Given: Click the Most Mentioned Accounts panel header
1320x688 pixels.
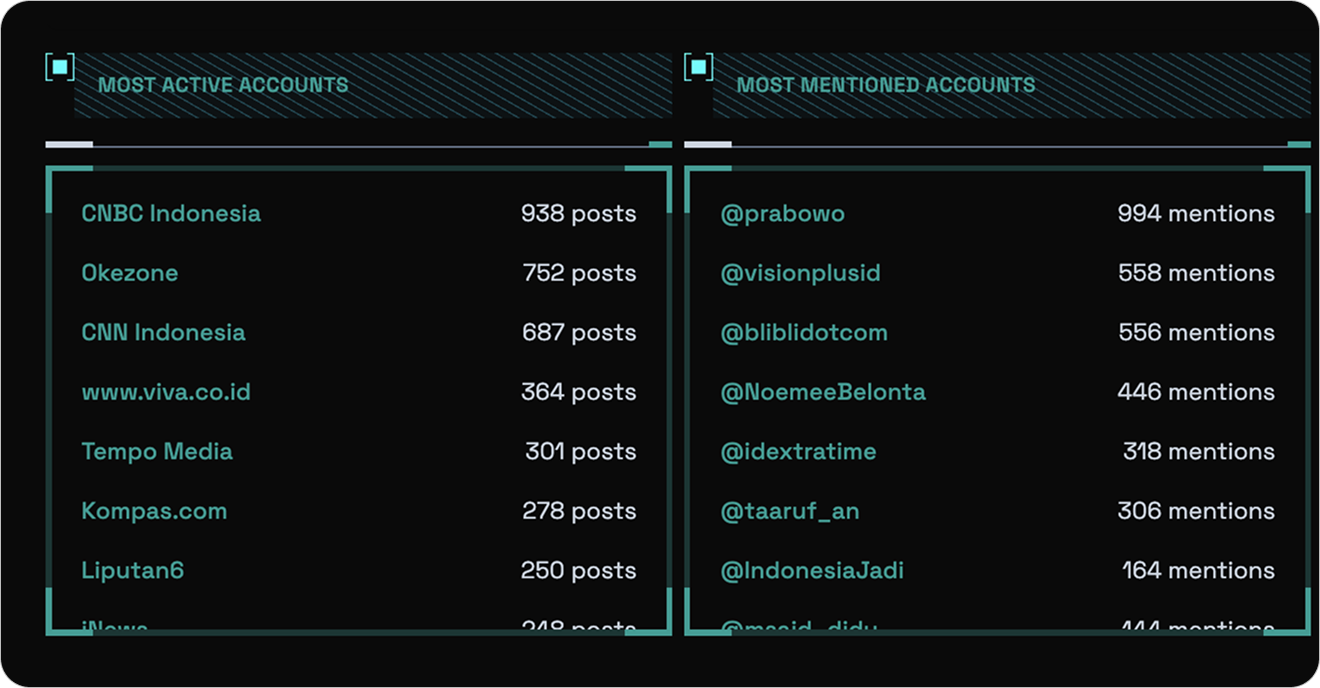Looking at the screenshot, I should click(886, 85).
